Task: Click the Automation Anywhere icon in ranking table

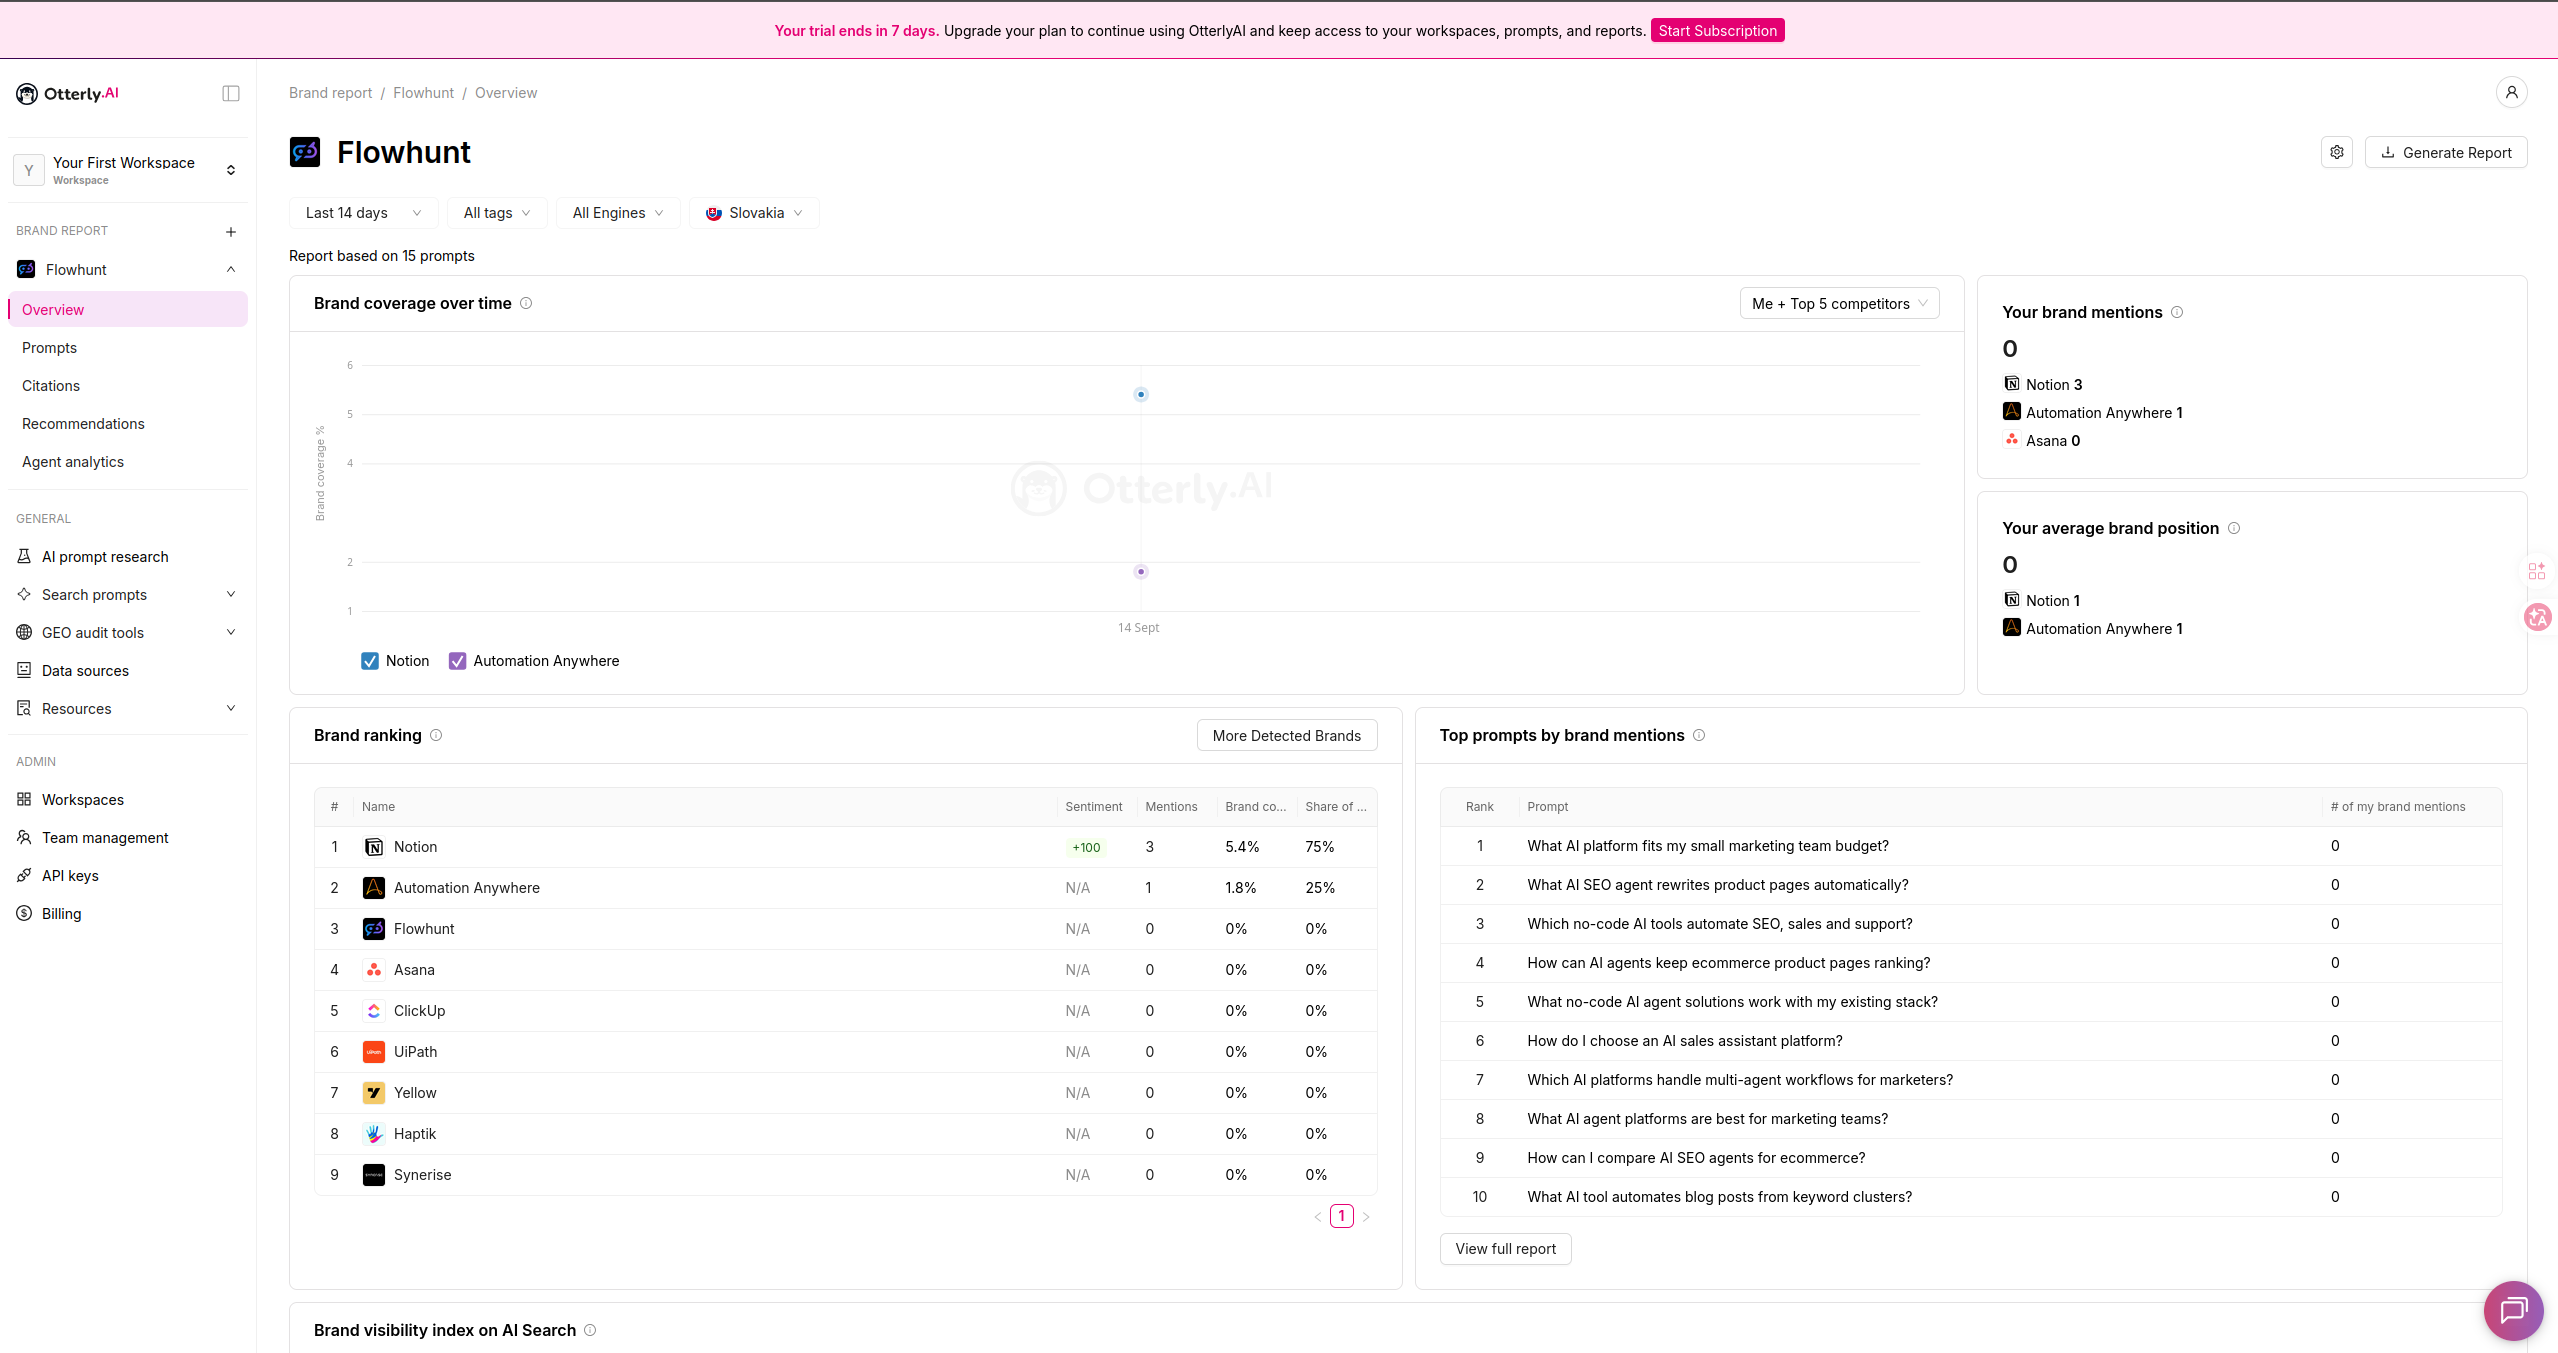Action: [374, 888]
